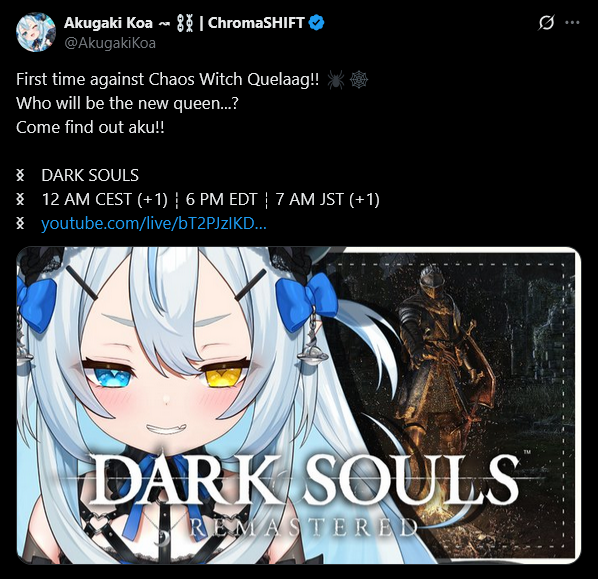Open the Dark Souls Remastered logo in thumbnail
Viewport: 598px width, 579px height.
coord(305,494)
